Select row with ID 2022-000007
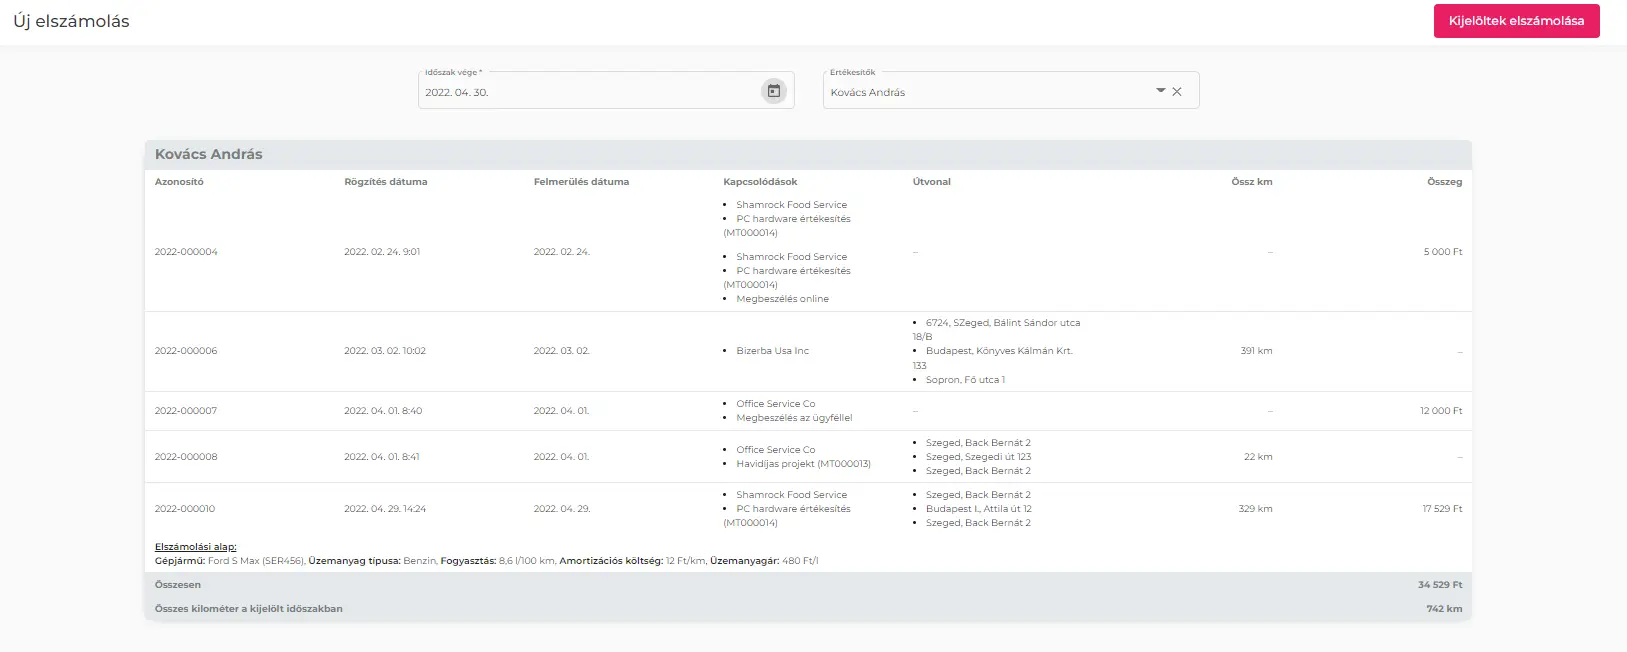 186,411
